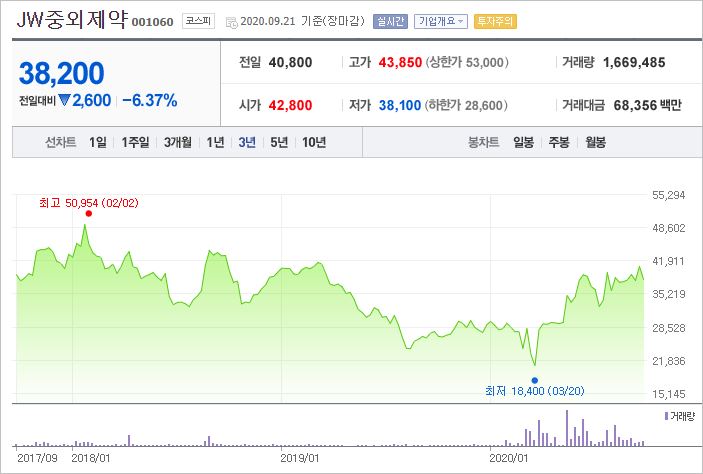Viewport: 703px width, 474px height.
Task: Switch to 주봉 candlestick chart
Action: click(x=559, y=142)
